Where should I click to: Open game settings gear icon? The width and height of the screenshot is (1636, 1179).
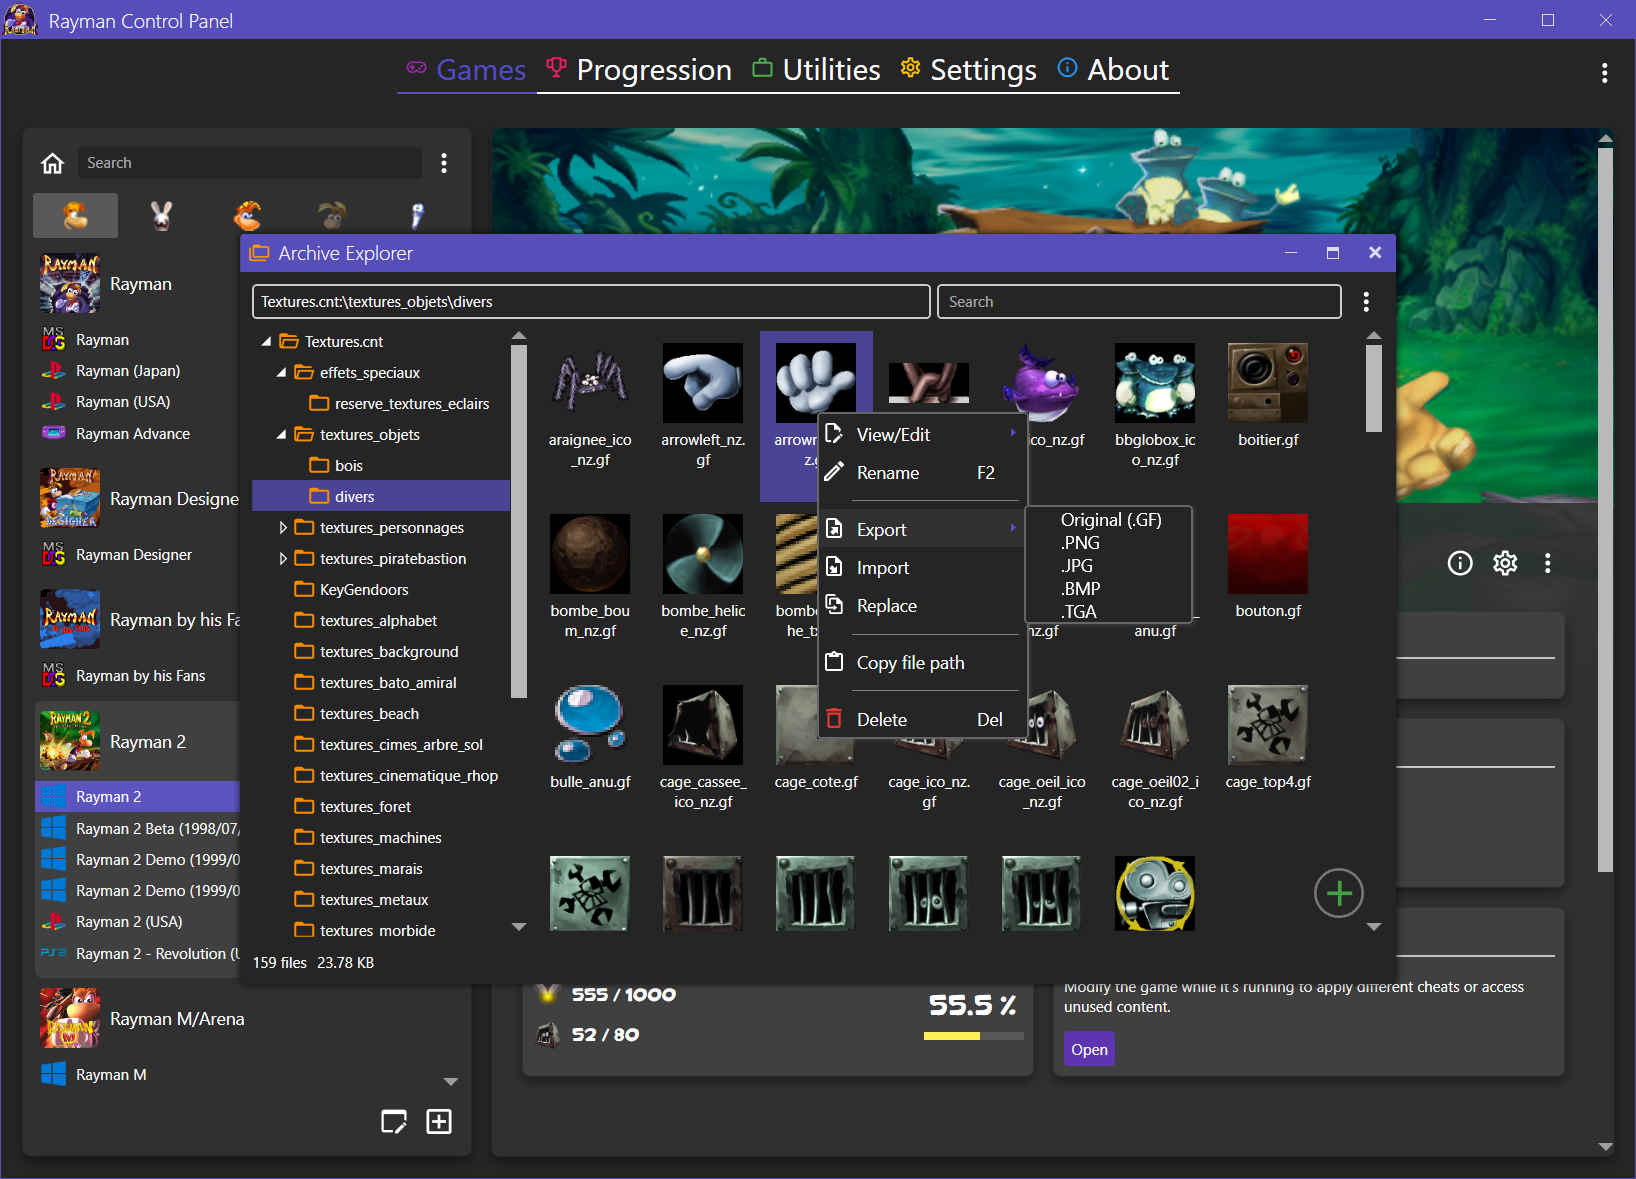(x=1505, y=563)
